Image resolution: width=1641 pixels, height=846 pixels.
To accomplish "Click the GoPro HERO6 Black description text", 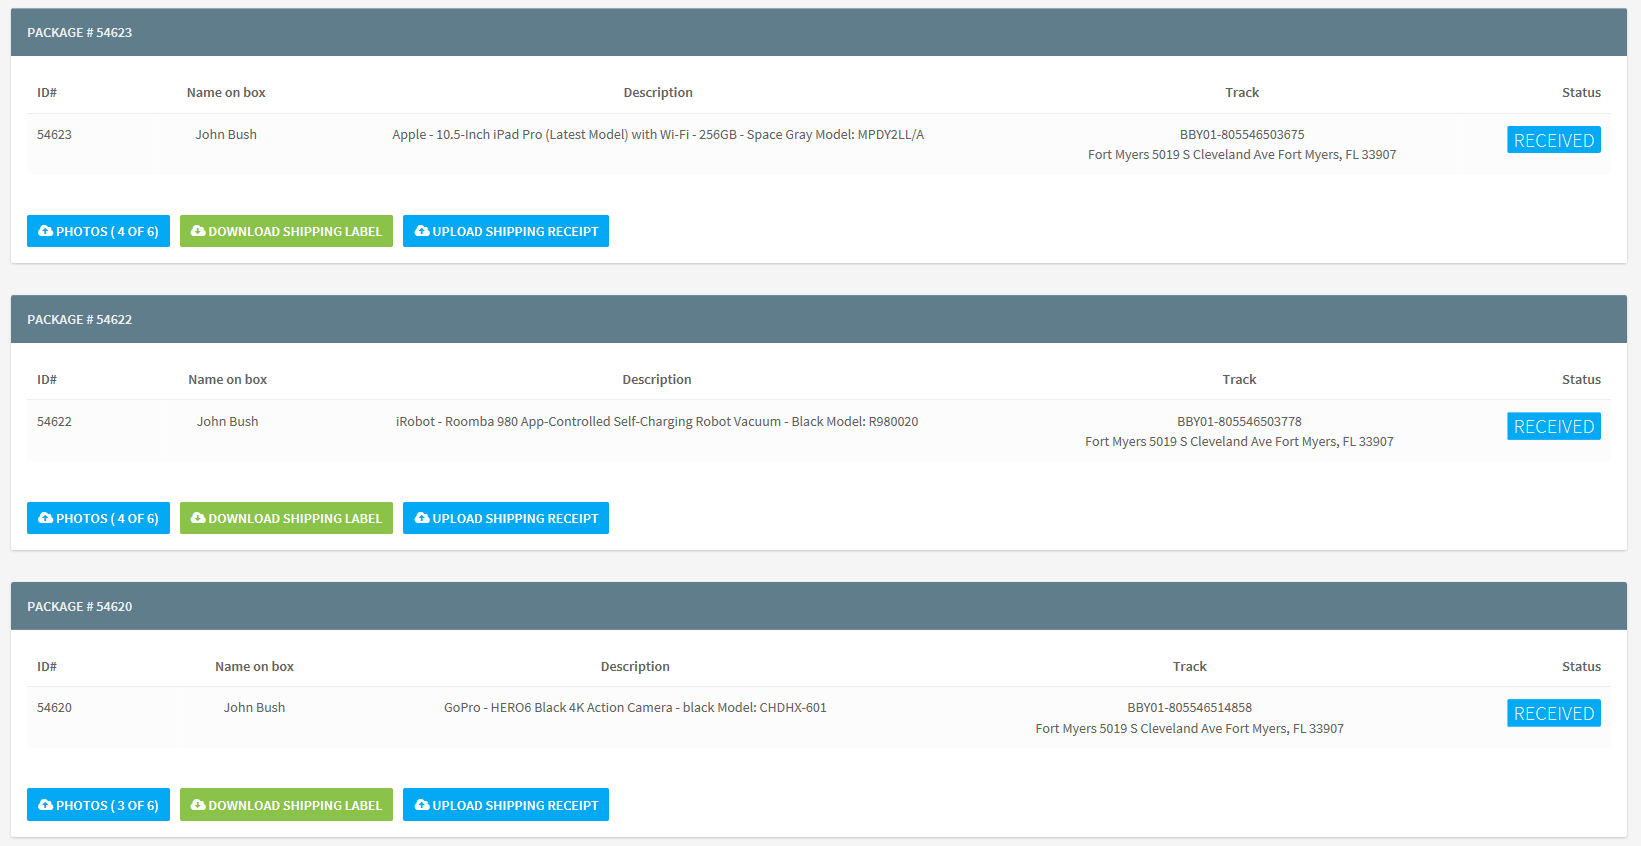I will click(635, 707).
